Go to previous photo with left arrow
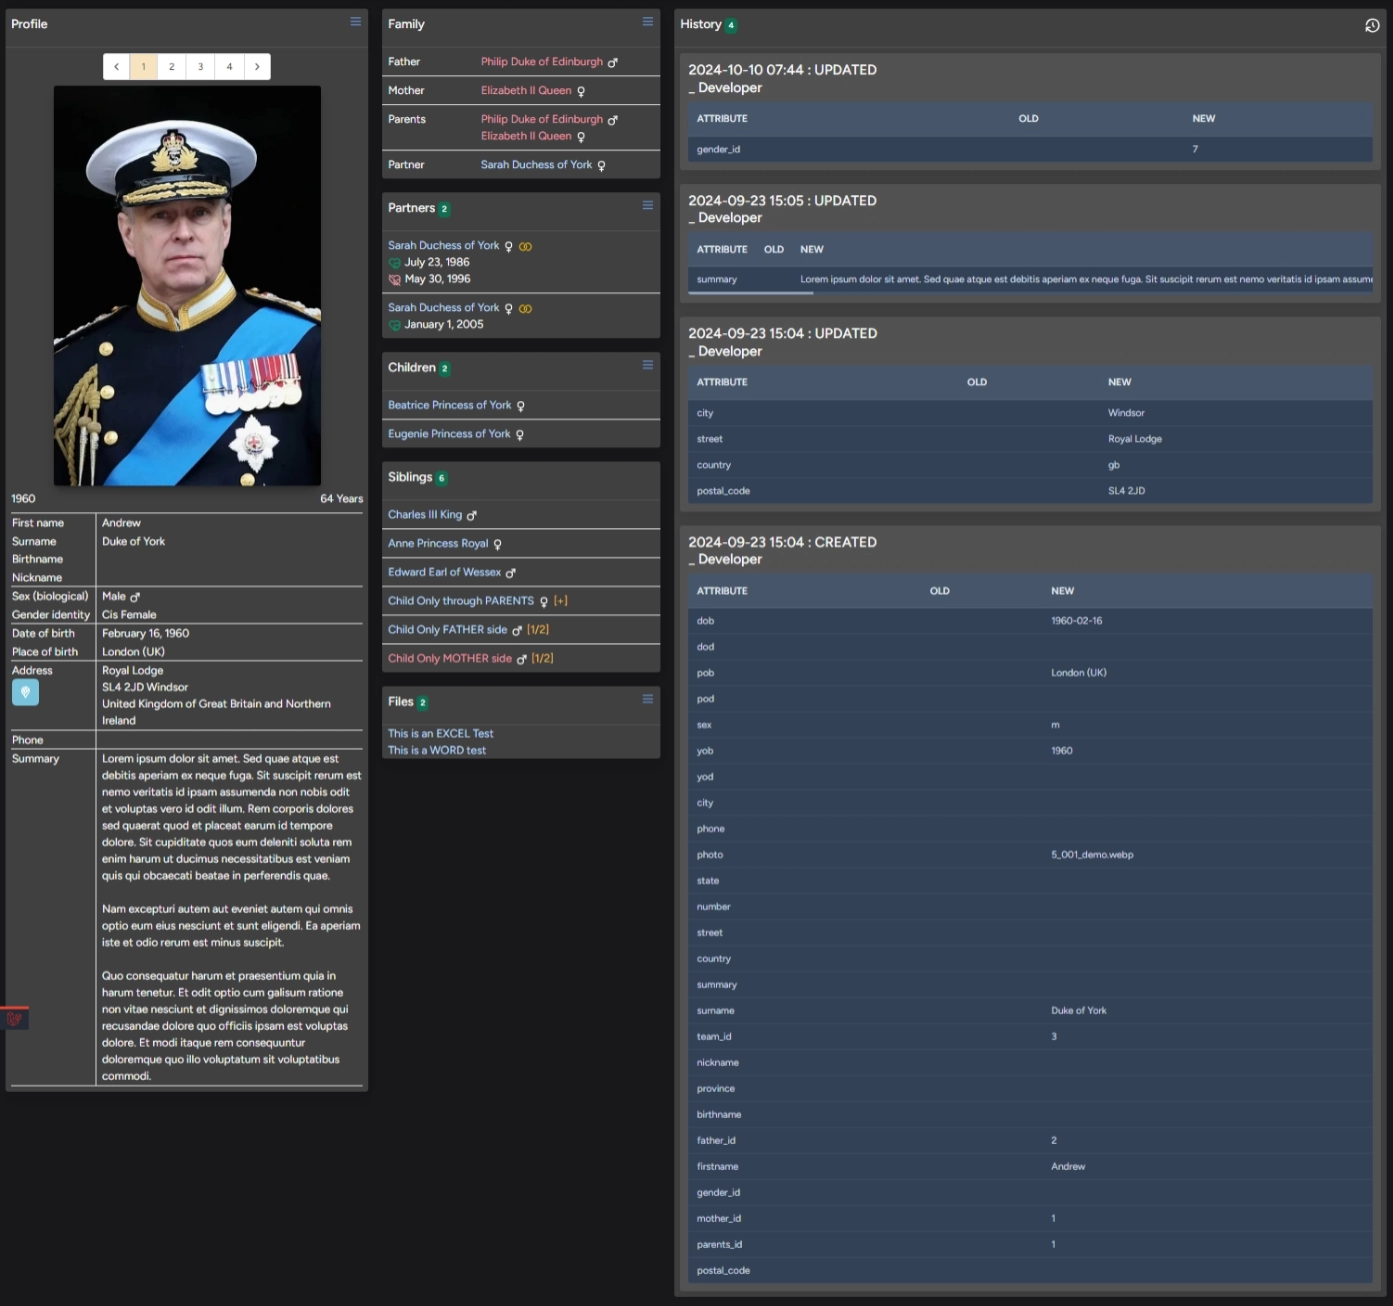 (116, 67)
